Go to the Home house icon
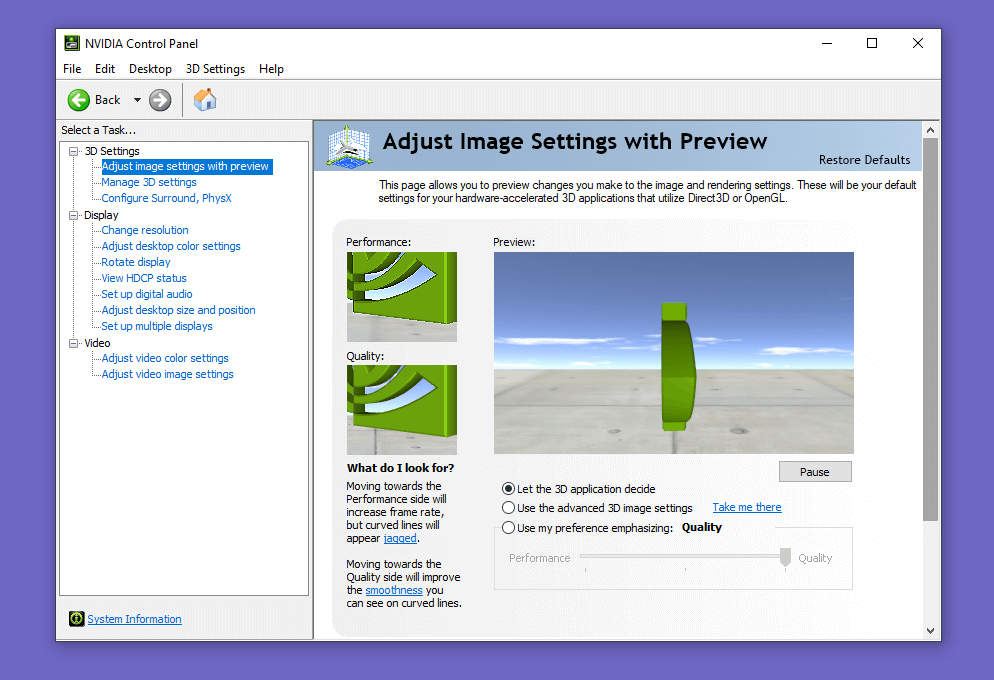This screenshot has height=680, width=994. [x=205, y=99]
